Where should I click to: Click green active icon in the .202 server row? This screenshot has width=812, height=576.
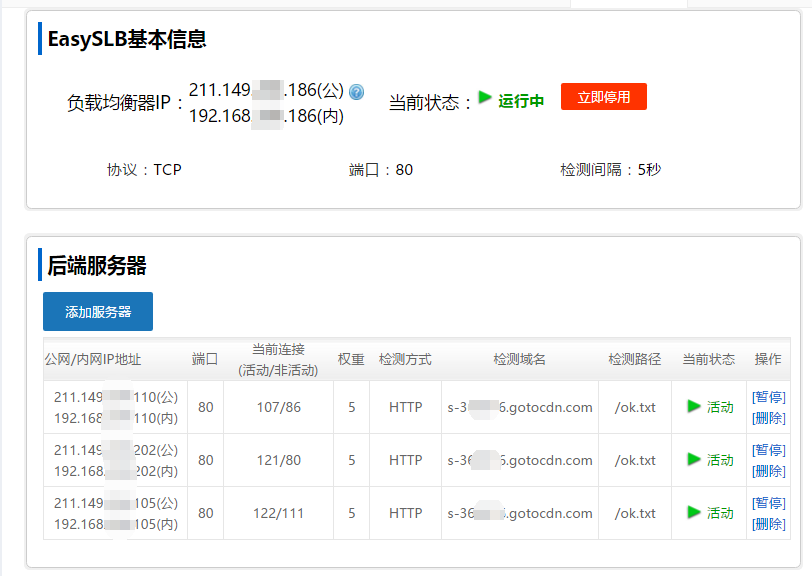[694, 459]
